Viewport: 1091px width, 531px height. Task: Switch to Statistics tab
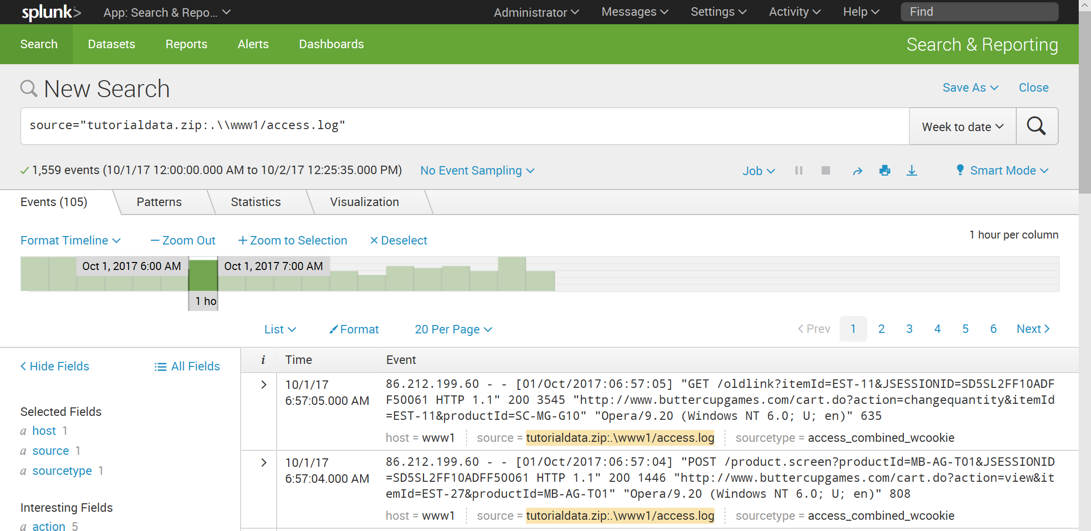[255, 202]
